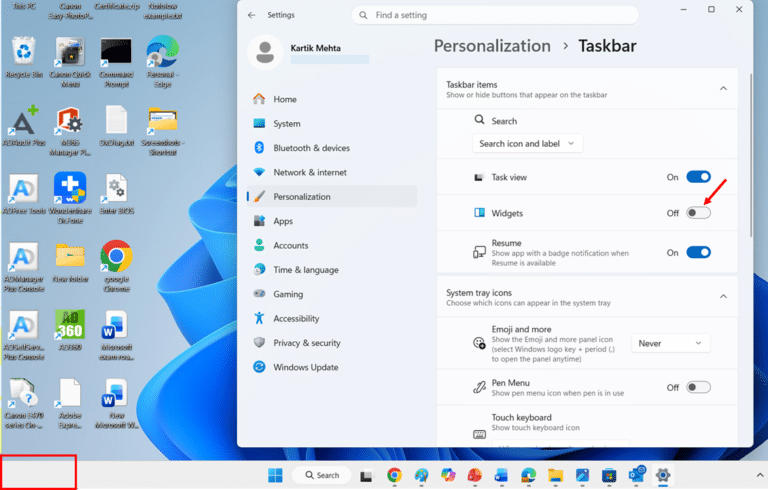
Task: Select New Microsoft Word document icon
Action: click(117, 403)
